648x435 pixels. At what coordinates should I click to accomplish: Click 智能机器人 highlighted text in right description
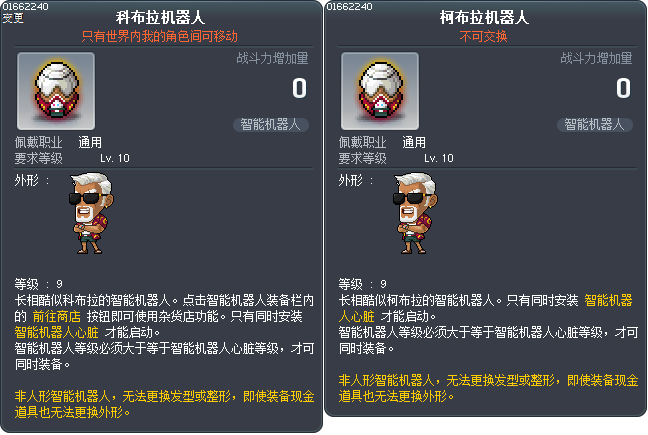click(608, 300)
